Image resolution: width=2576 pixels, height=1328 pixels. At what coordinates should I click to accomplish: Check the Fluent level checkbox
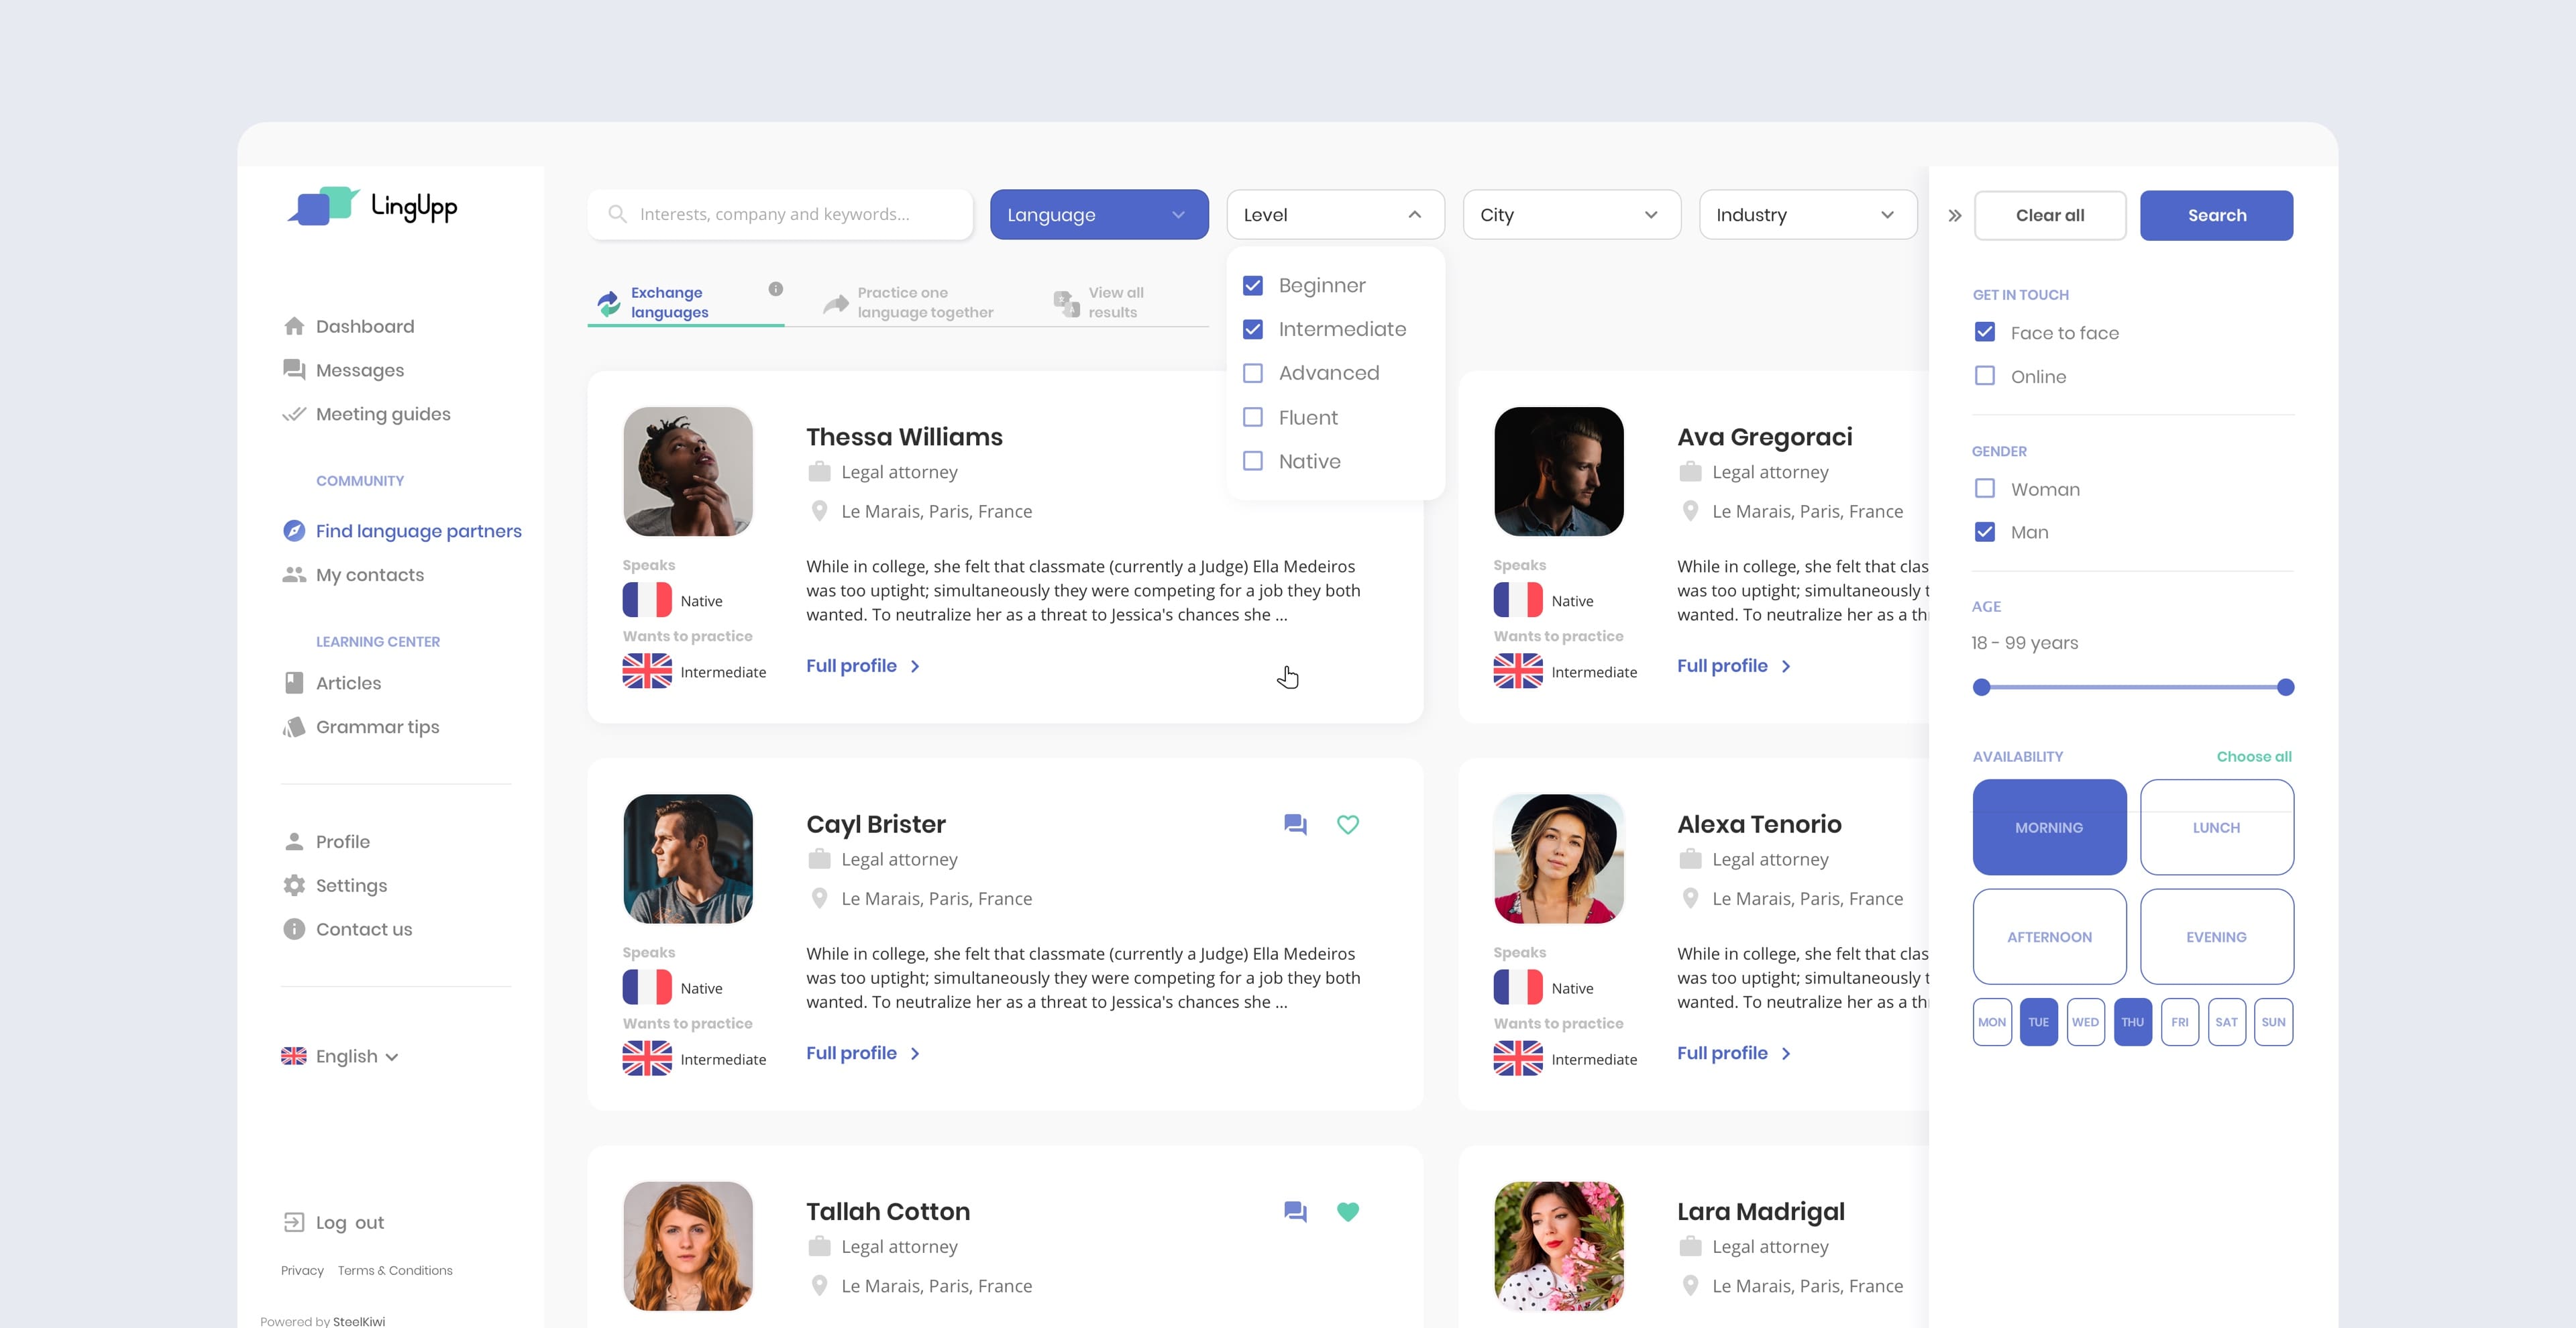pyautogui.click(x=1253, y=417)
